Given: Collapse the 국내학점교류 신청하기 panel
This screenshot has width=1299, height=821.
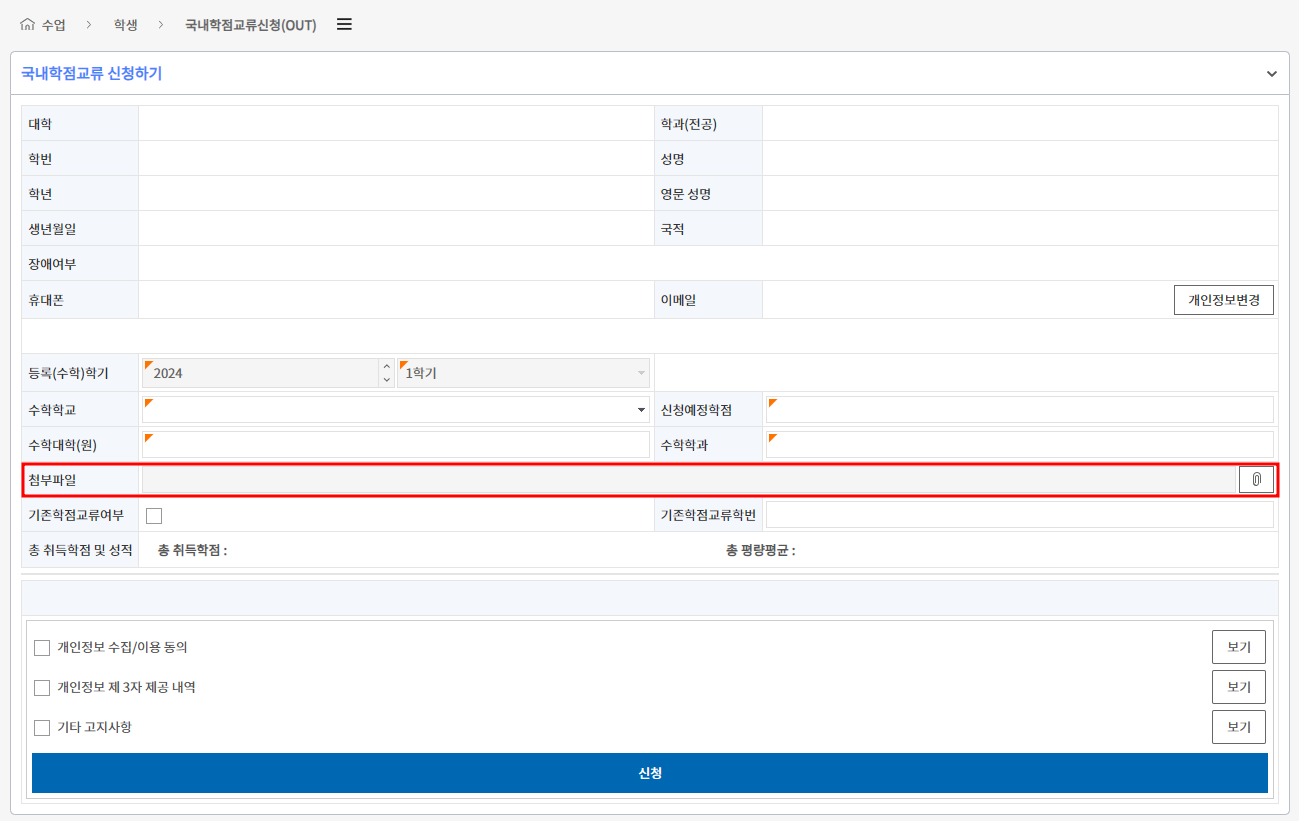Looking at the screenshot, I should click(x=1271, y=74).
